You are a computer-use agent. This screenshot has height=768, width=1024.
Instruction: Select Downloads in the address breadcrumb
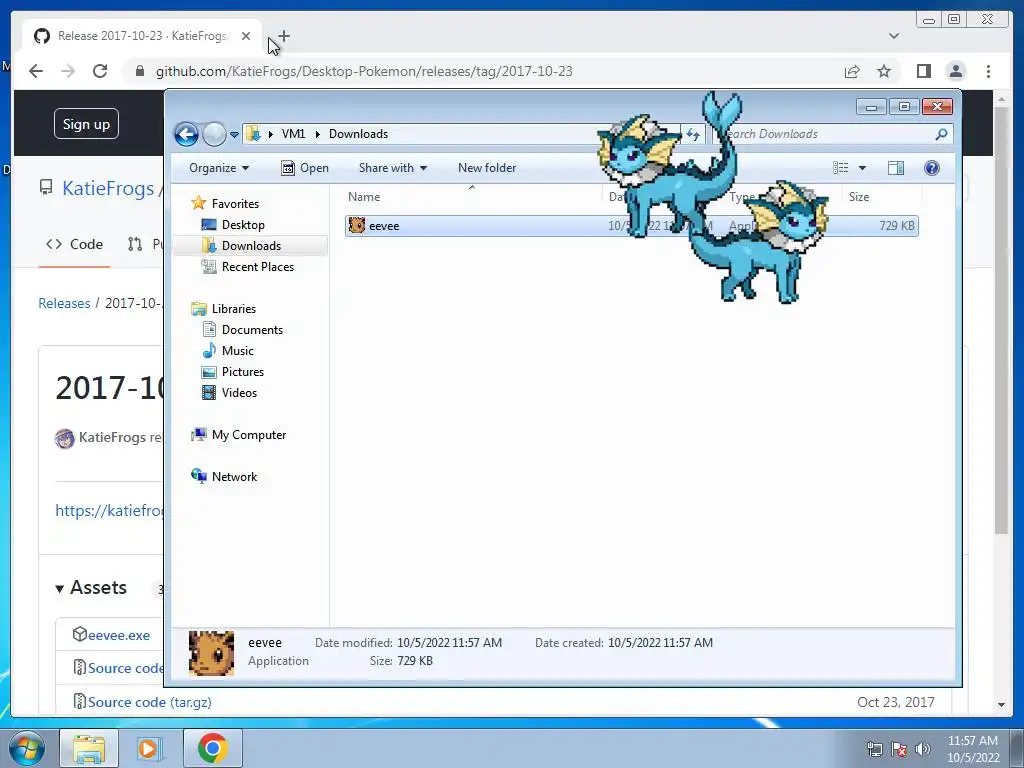click(x=358, y=134)
